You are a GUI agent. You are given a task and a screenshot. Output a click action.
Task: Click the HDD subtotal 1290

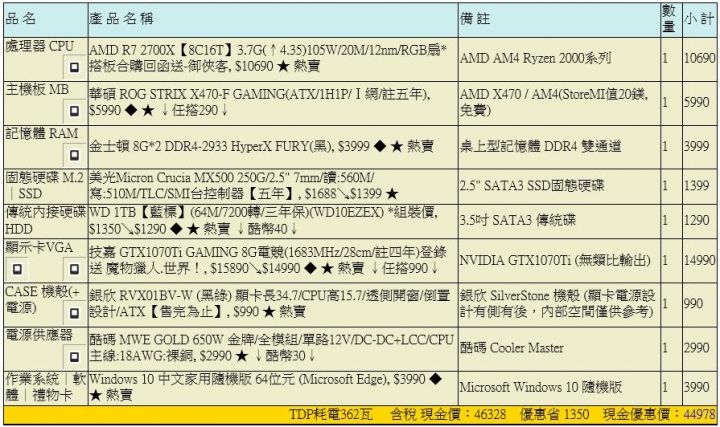697,220
